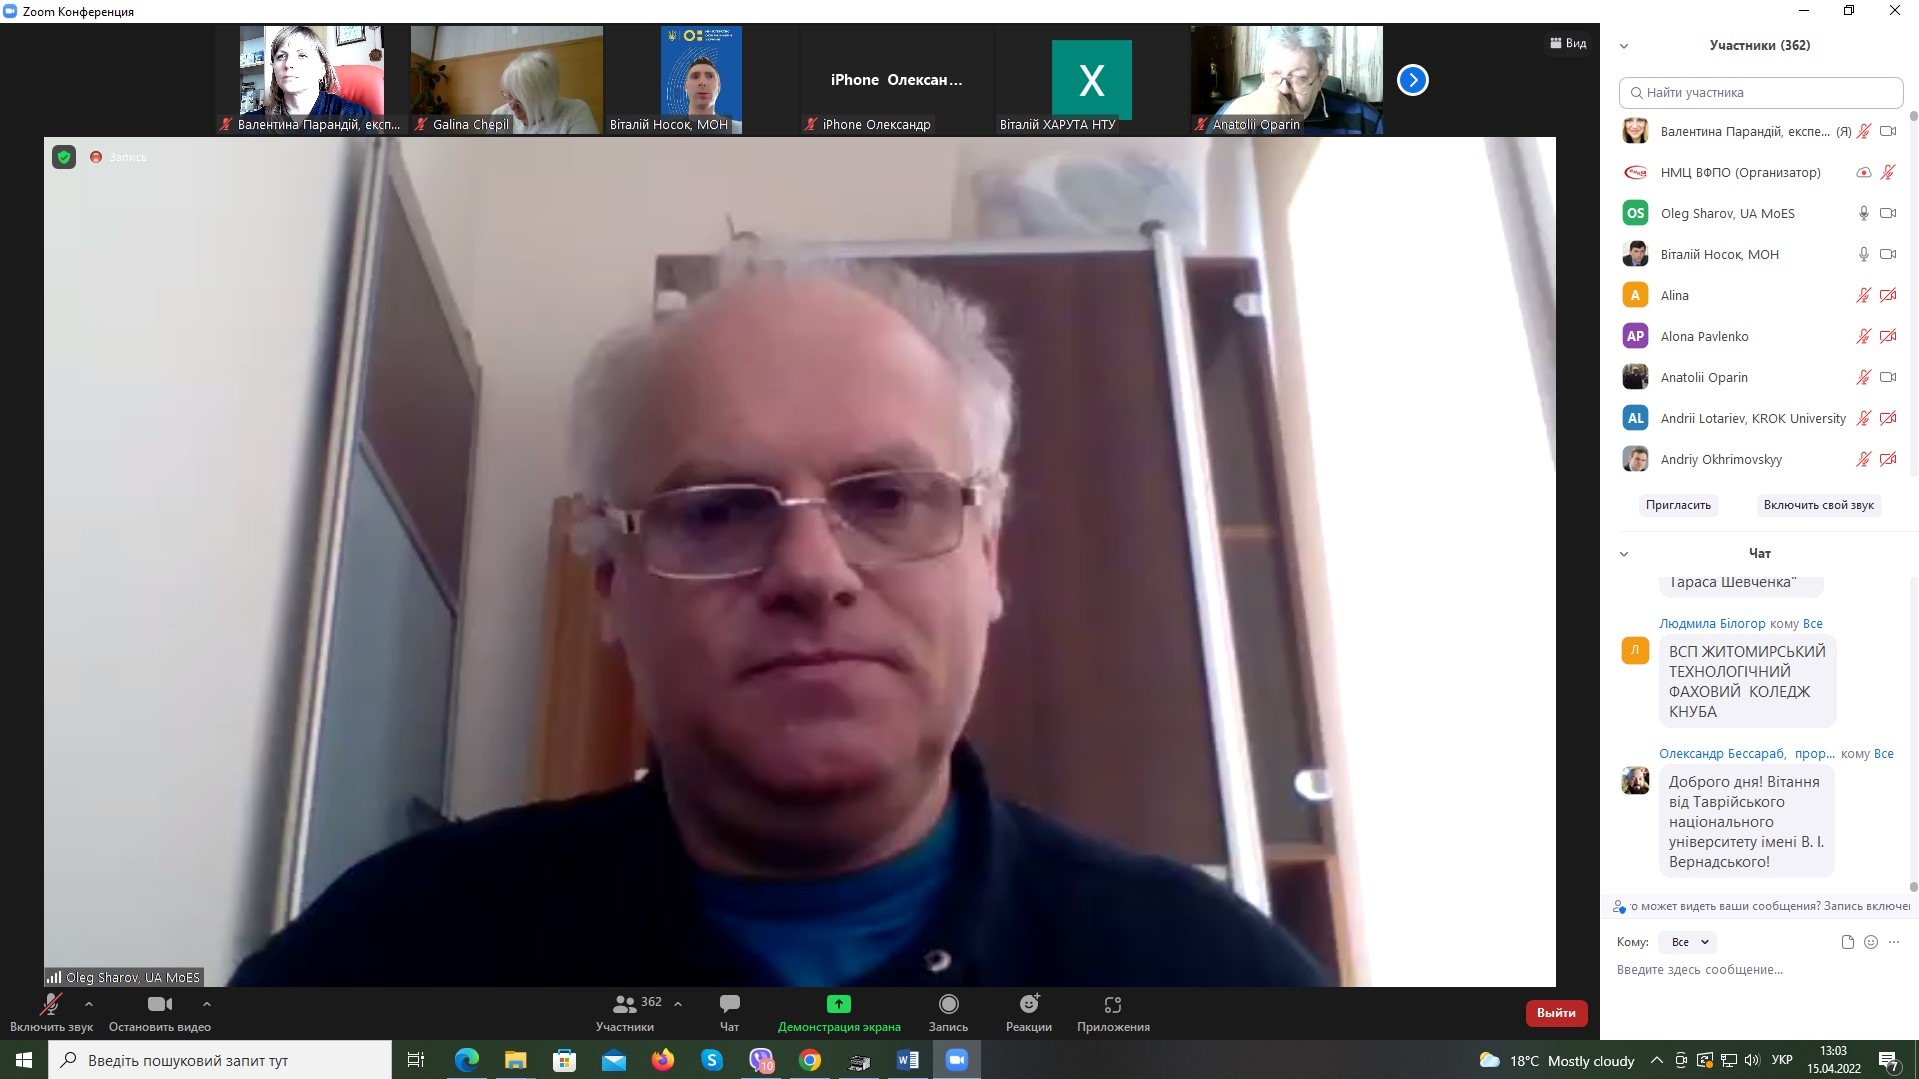Click the Пригласить invite button

coord(1677,505)
